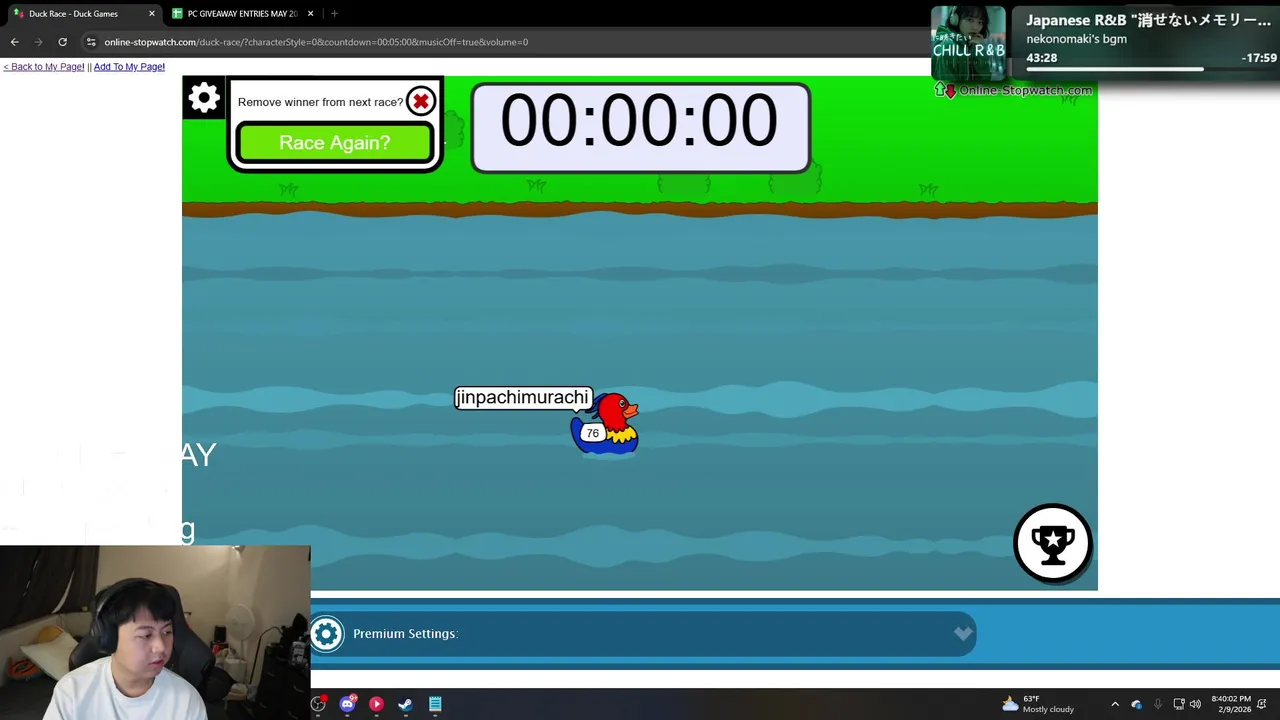Click the CHILL R&B album thumbnail
This screenshot has height=720, width=1280.
click(x=968, y=43)
